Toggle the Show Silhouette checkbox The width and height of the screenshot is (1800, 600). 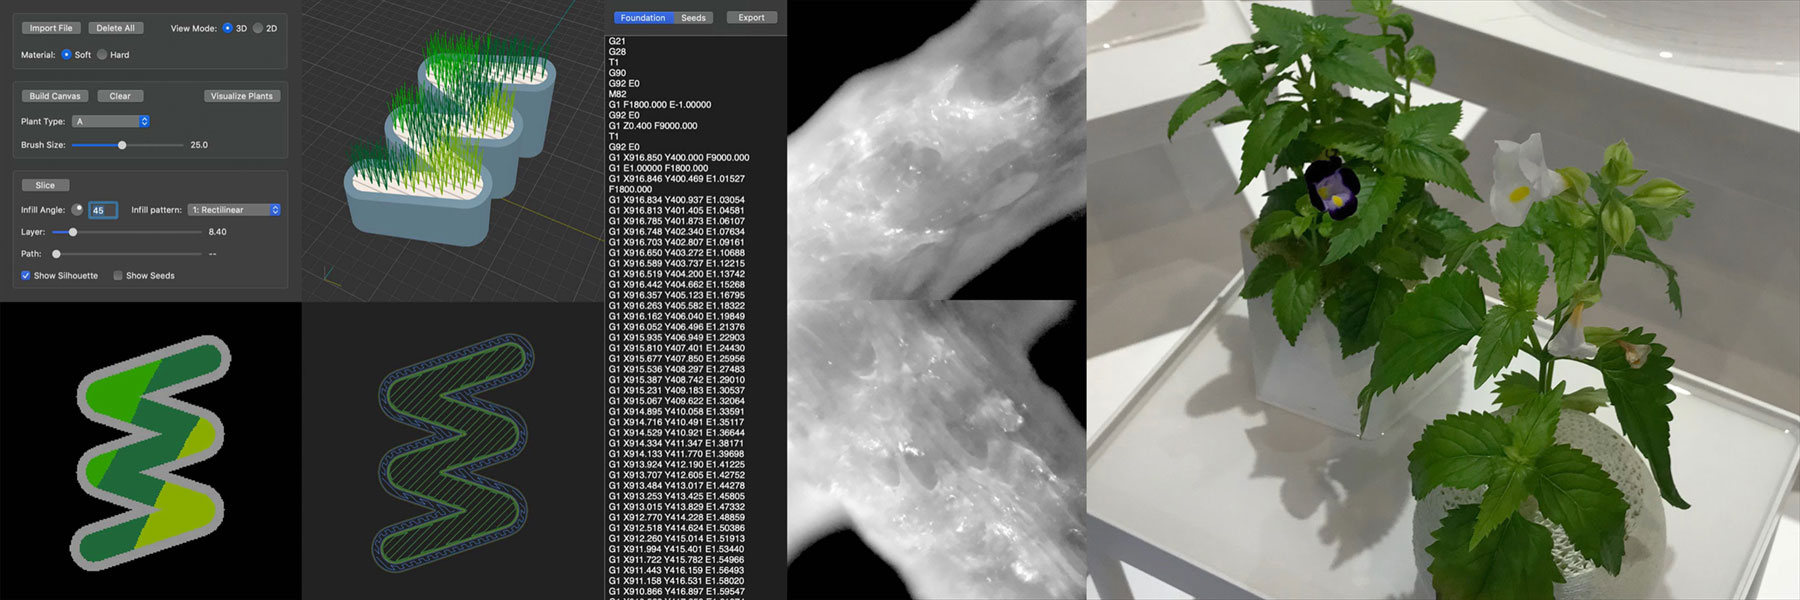click(26, 276)
